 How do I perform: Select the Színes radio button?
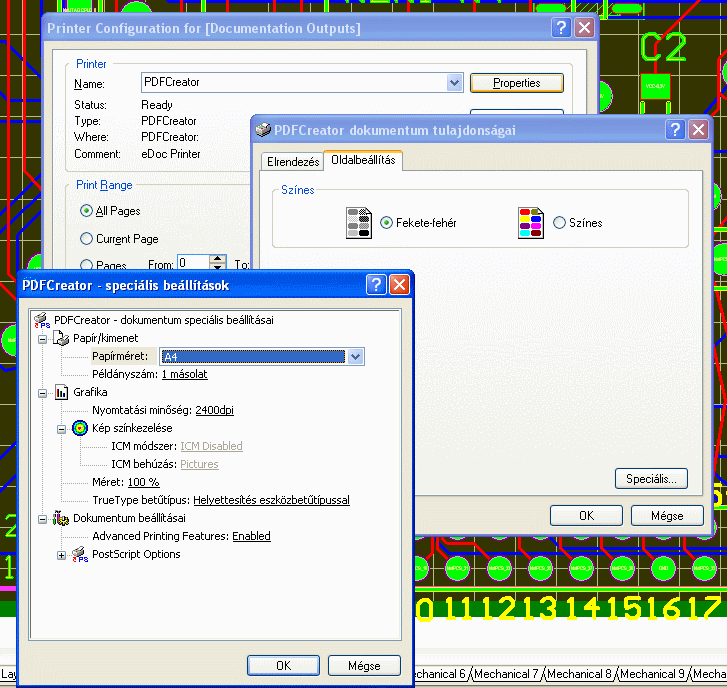(560, 223)
